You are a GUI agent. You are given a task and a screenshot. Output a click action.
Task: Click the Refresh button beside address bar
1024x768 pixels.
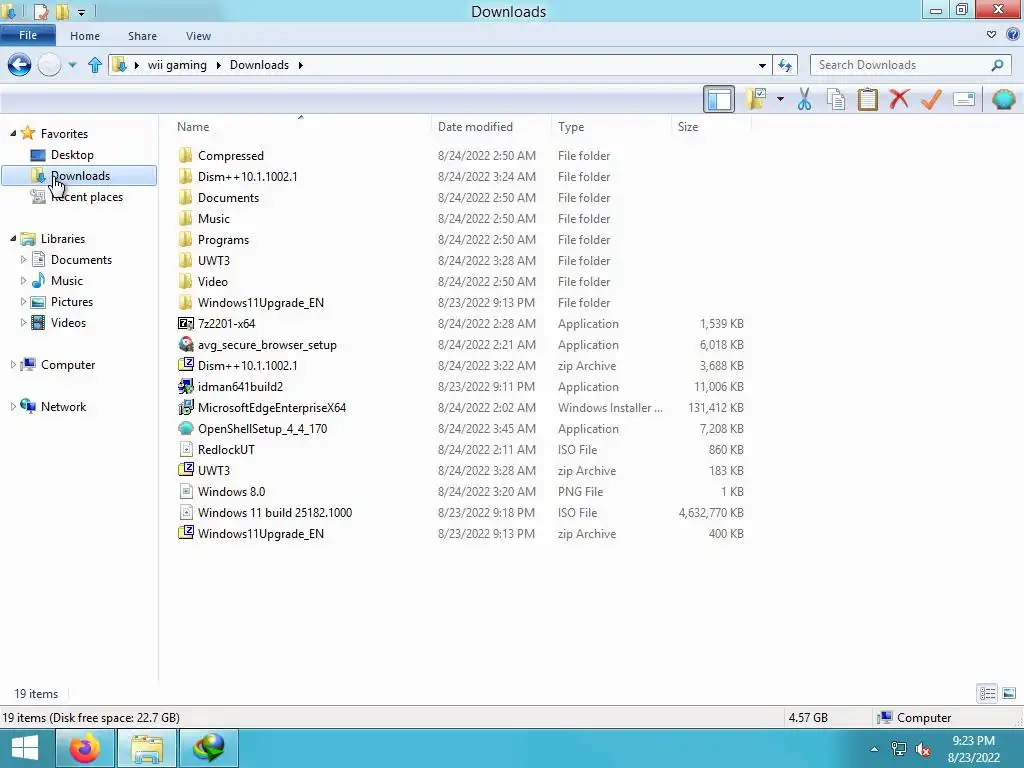point(785,65)
